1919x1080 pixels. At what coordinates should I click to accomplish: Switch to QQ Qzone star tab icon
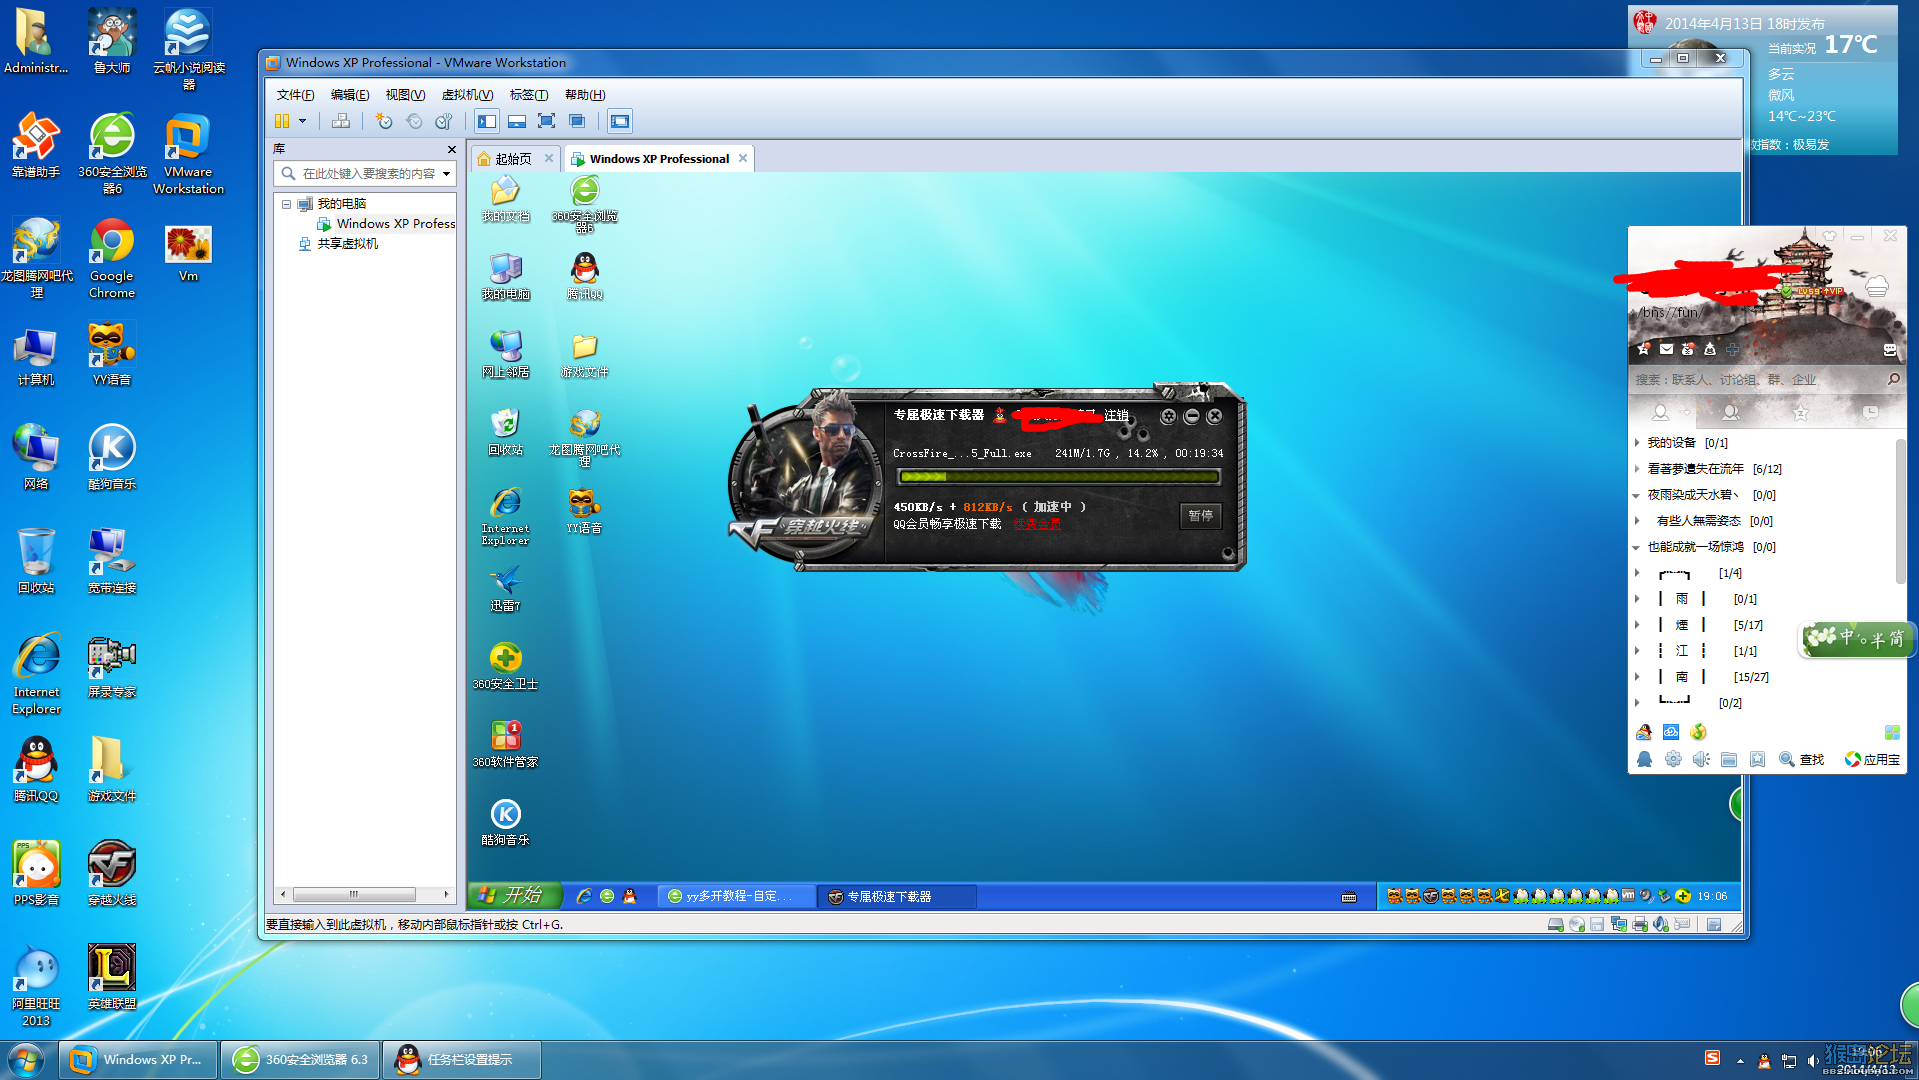pyautogui.click(x=1800, y=412)
